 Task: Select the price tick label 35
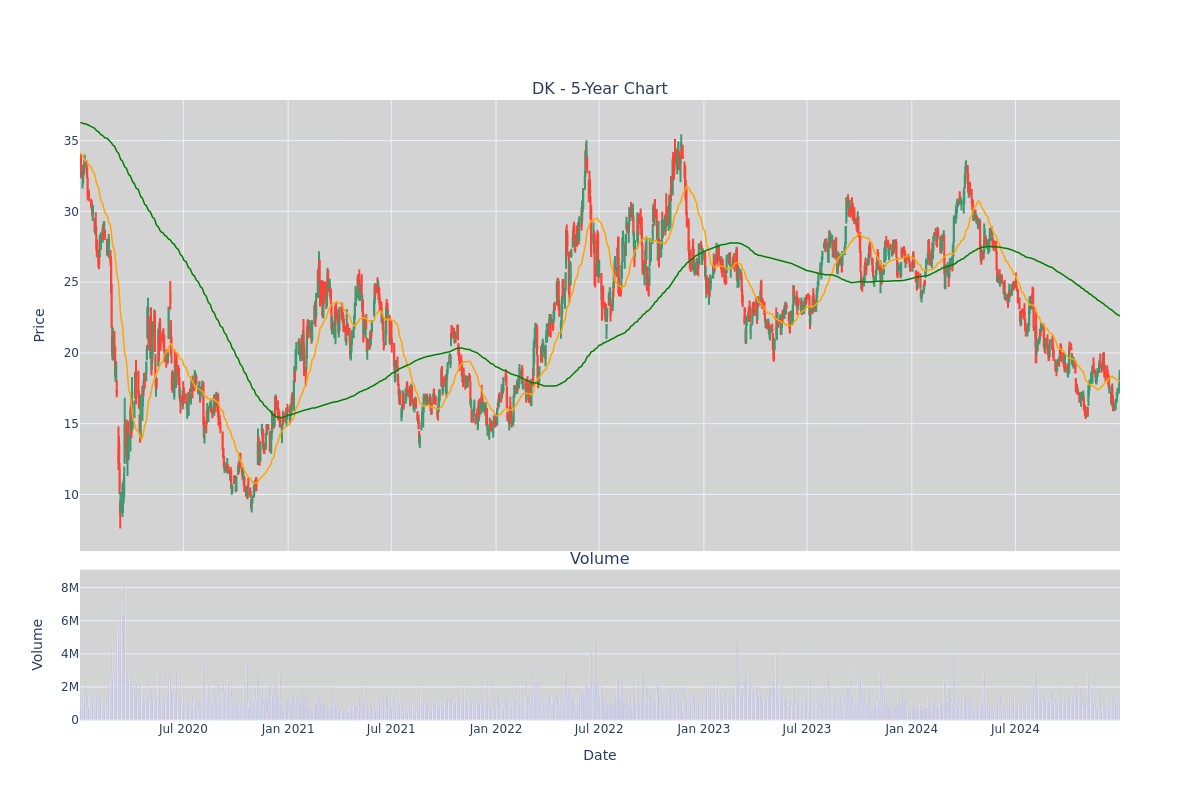pyautogui.click(x=71, y=141)
